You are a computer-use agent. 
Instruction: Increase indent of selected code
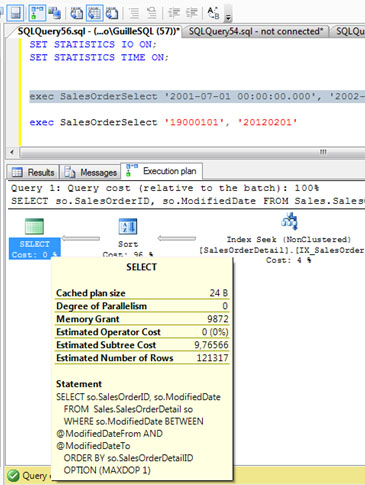coord(191,13)
